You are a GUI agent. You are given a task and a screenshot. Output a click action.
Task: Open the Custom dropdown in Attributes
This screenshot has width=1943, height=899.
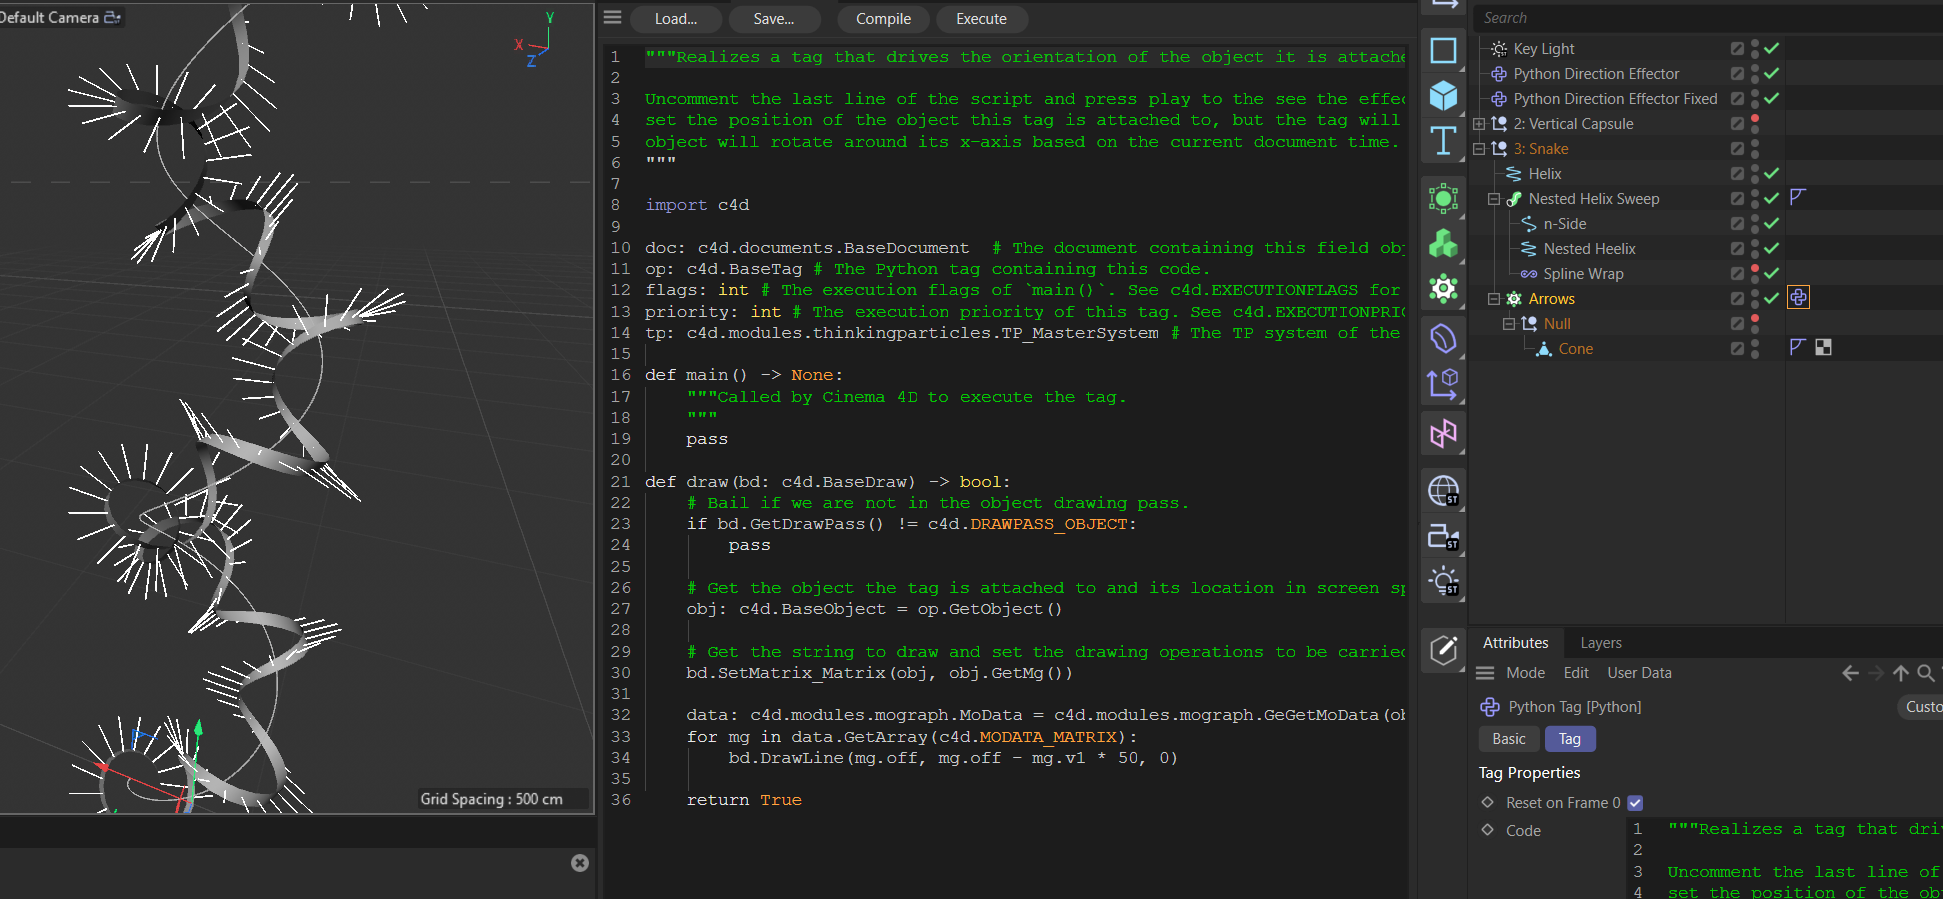point(1922,707)
